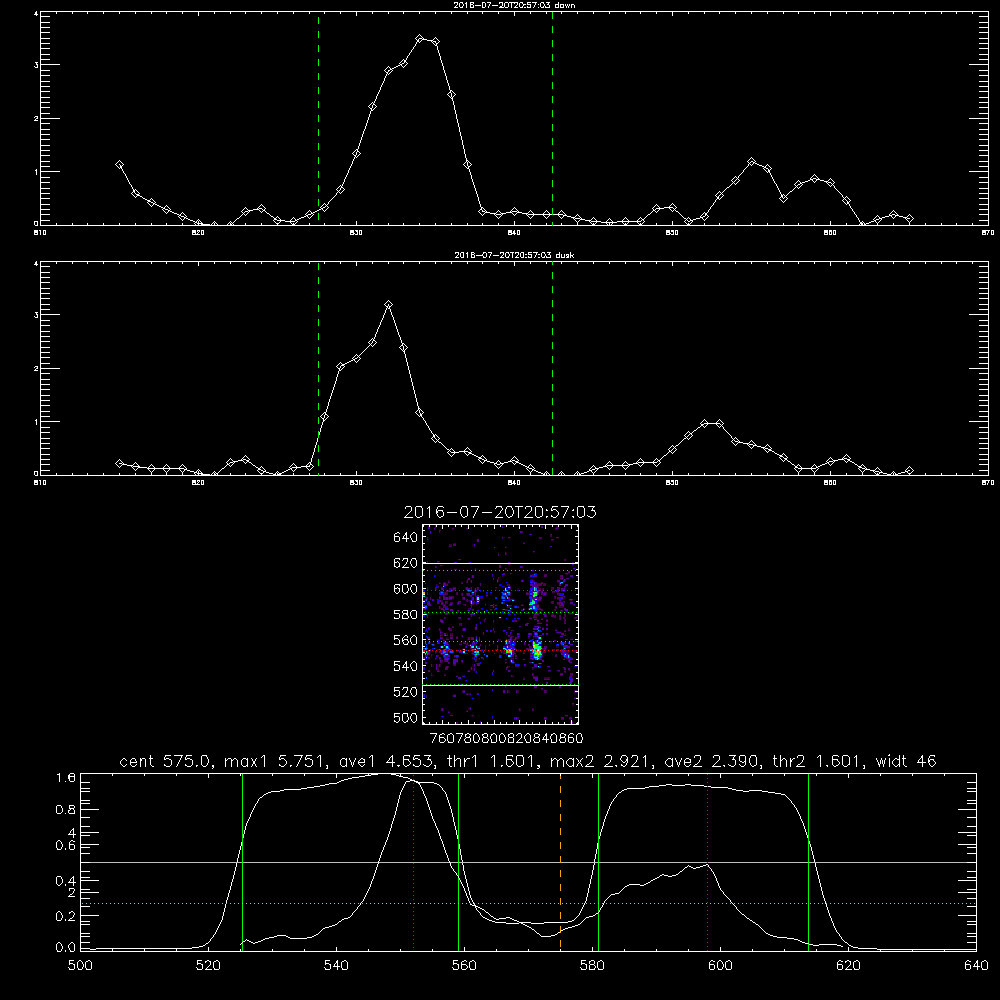Click the dawn plot title text
The height and width of the screenshot is (1000, 1000).
click(514, 4)
